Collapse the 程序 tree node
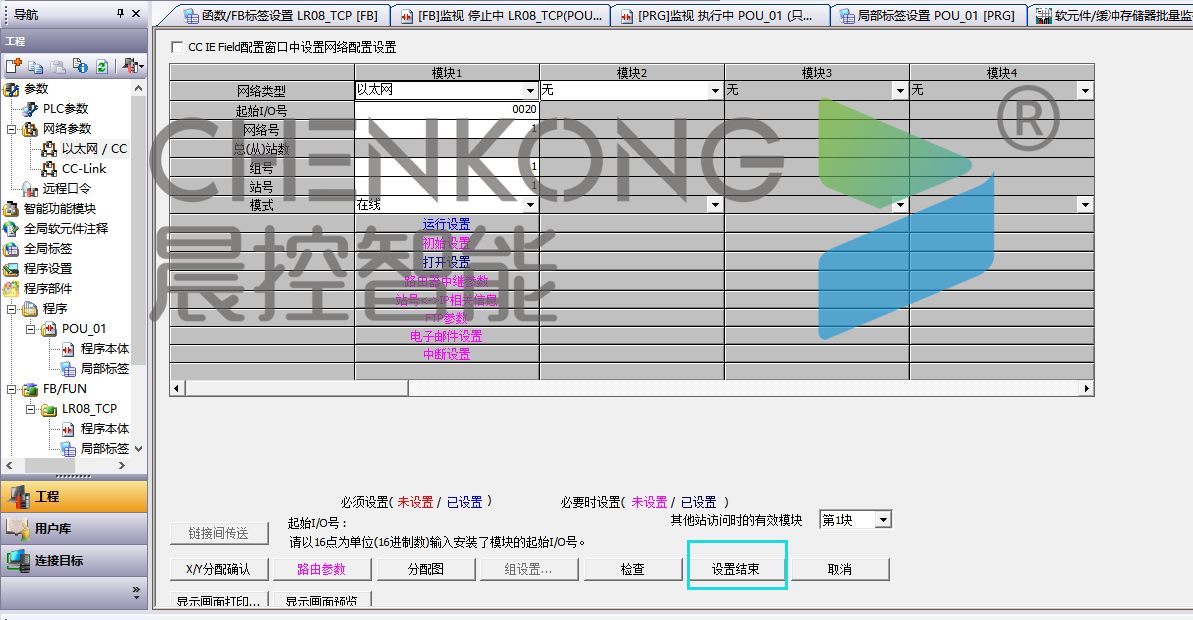 tap(11, 309)
